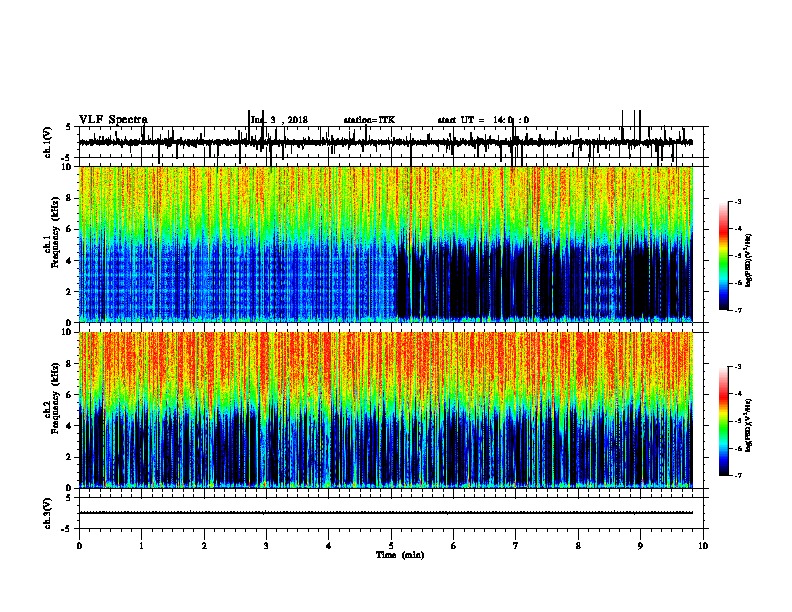Click the ch.2 spectrogram panel
The image size is (792, 612).
(386, 410)
